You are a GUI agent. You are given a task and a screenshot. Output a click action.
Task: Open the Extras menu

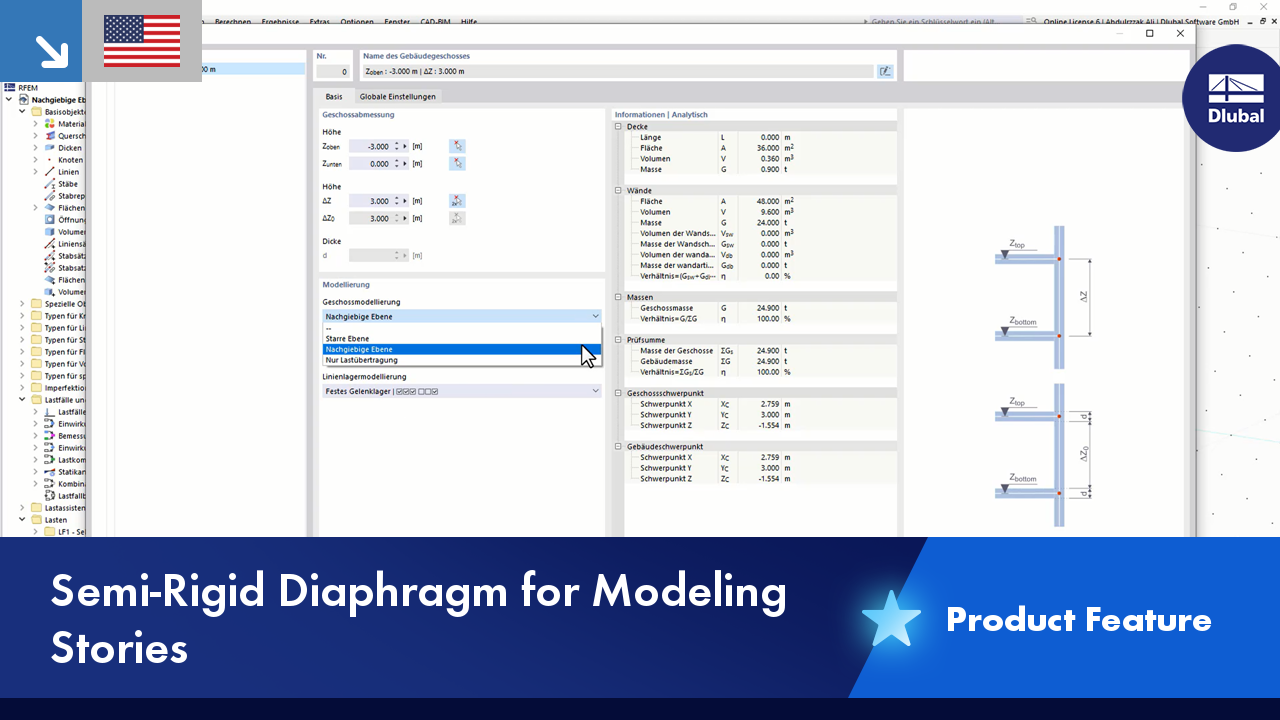coord(318,22)
